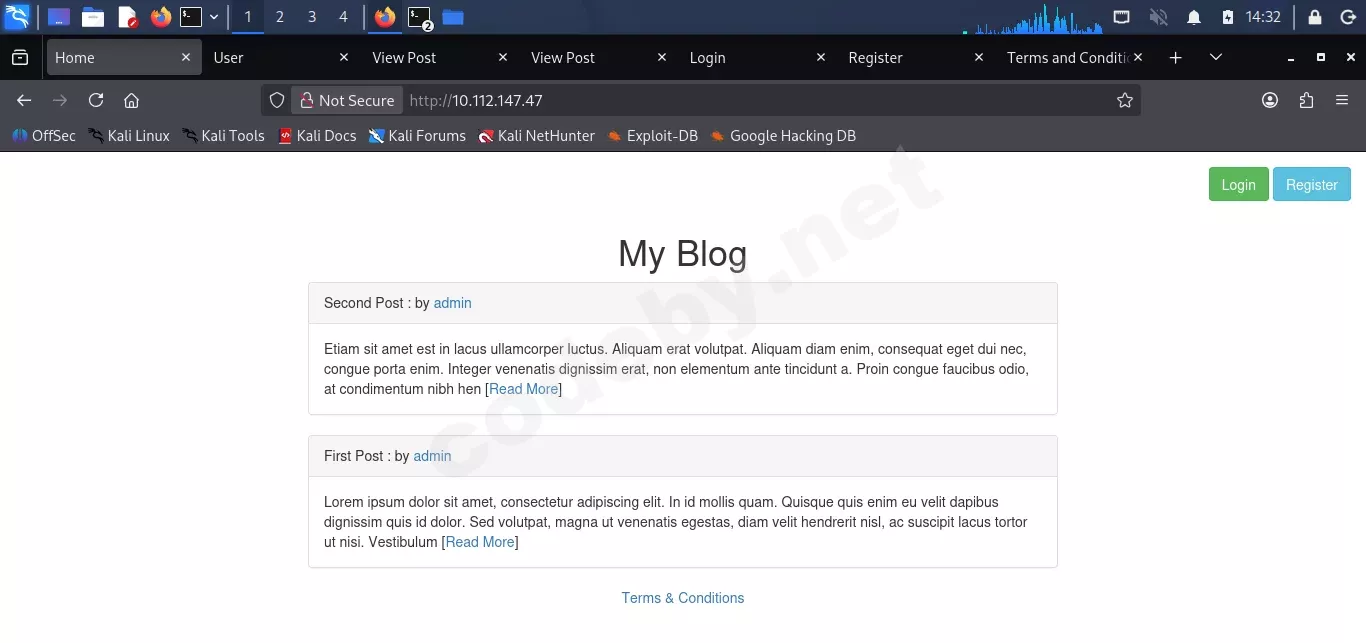Screen dimensions: 1366x643
Task: Open Read More link for Second Post
Action: pos(523,389)
